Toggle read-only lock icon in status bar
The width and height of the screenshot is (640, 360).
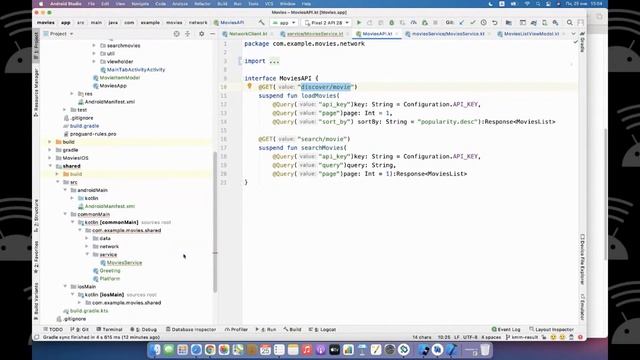point(544,337)
